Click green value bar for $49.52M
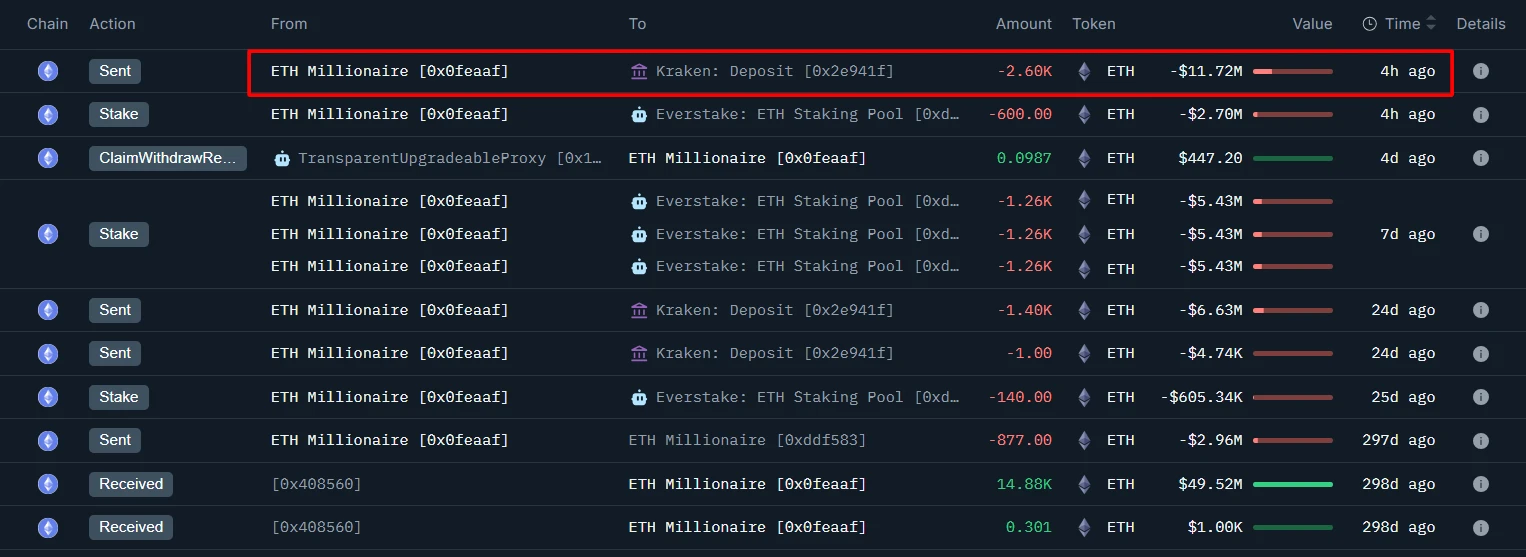The height and width of the screenshot is (557, 1526). [1292, 484]
